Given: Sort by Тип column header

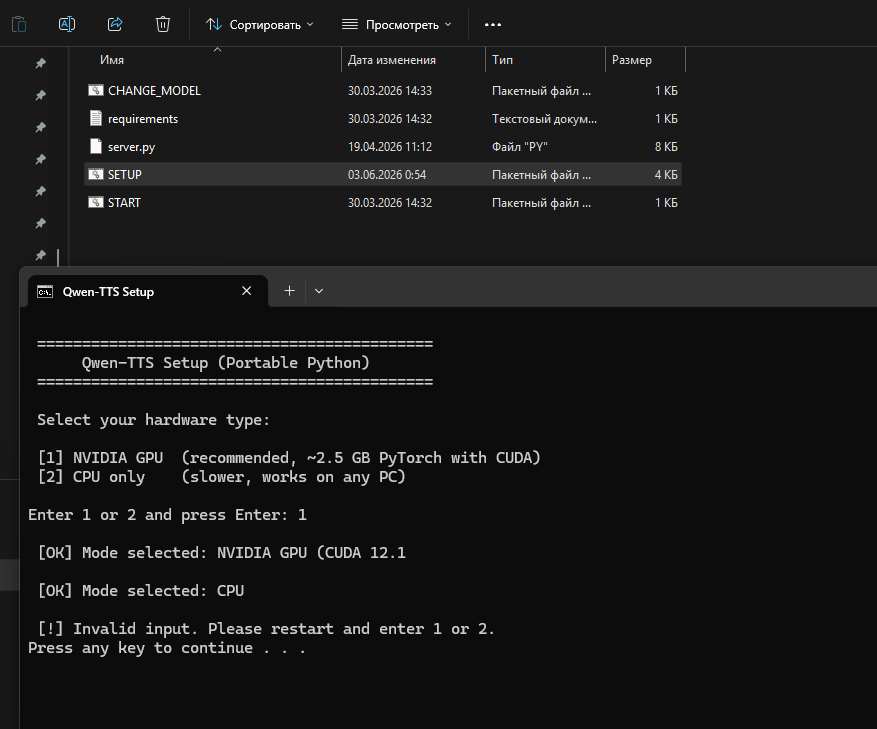Looking at the screenshot, I should 502,60.
